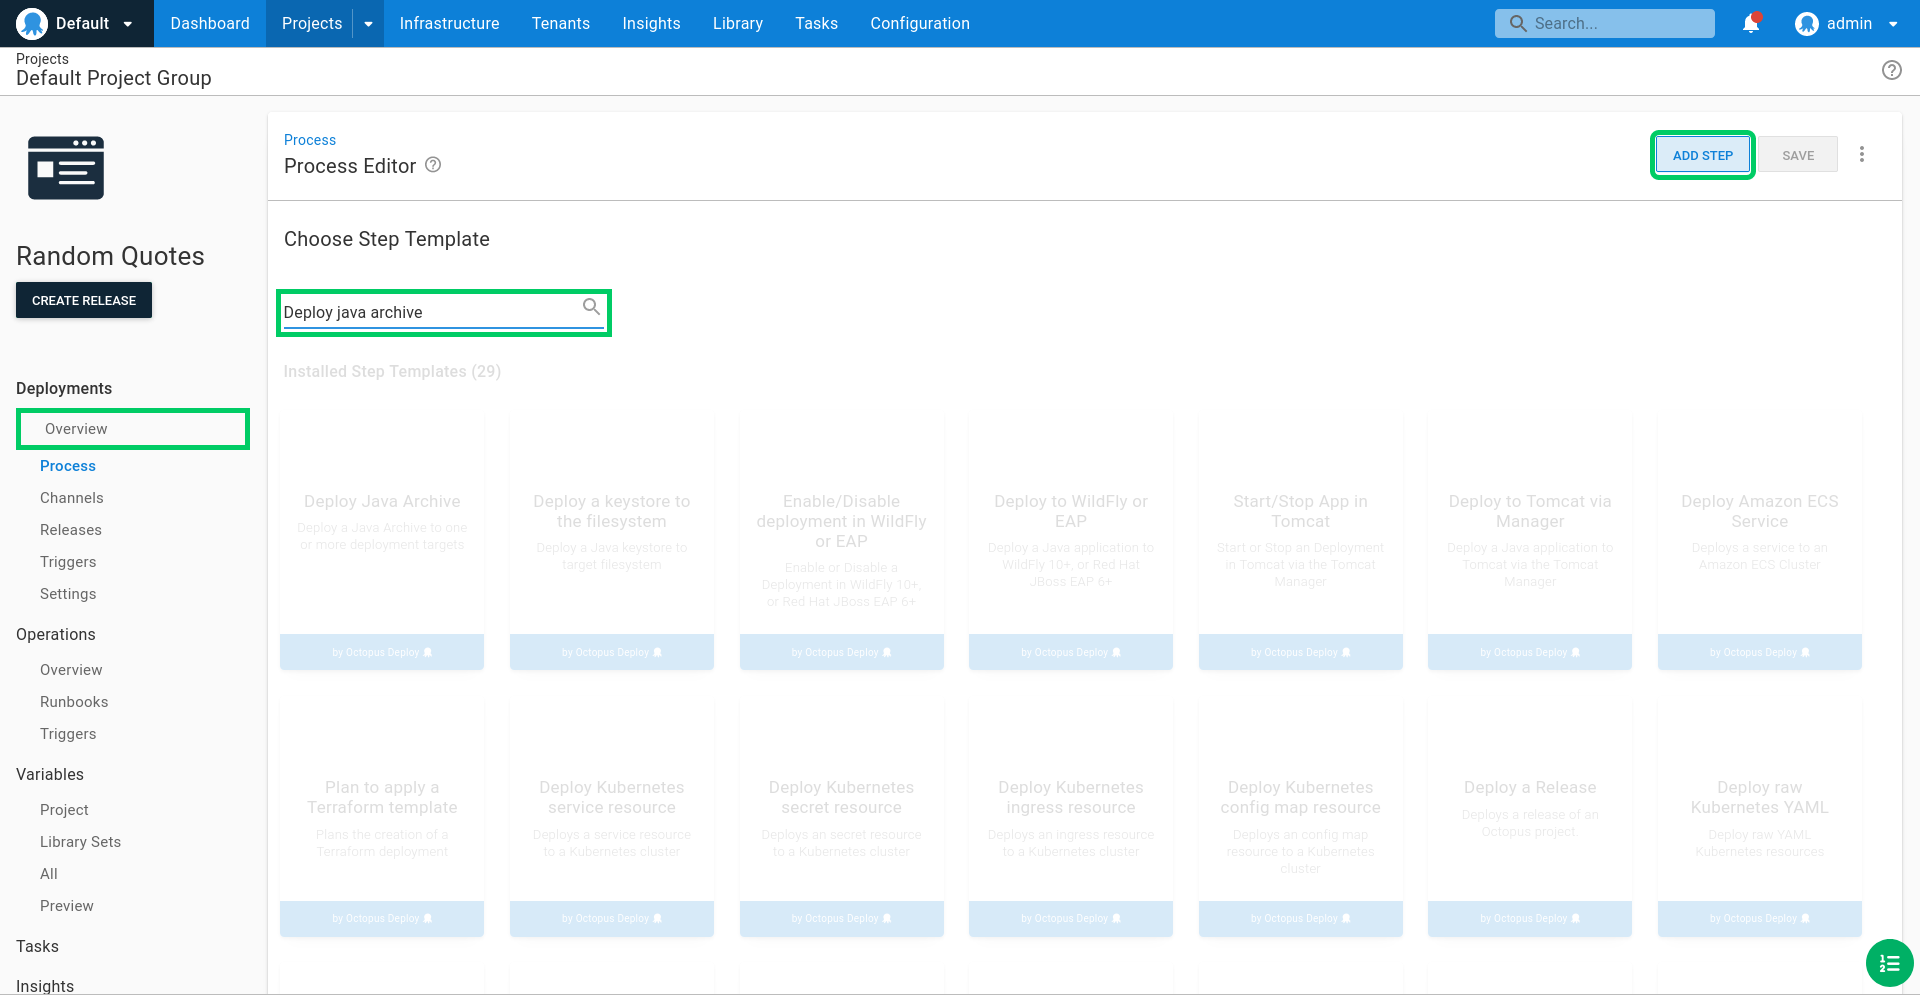This screenshot has height=995, width=1920.
Task: Select Deploy Kubernetes secret resource card
Action: (x=841, y=819)
